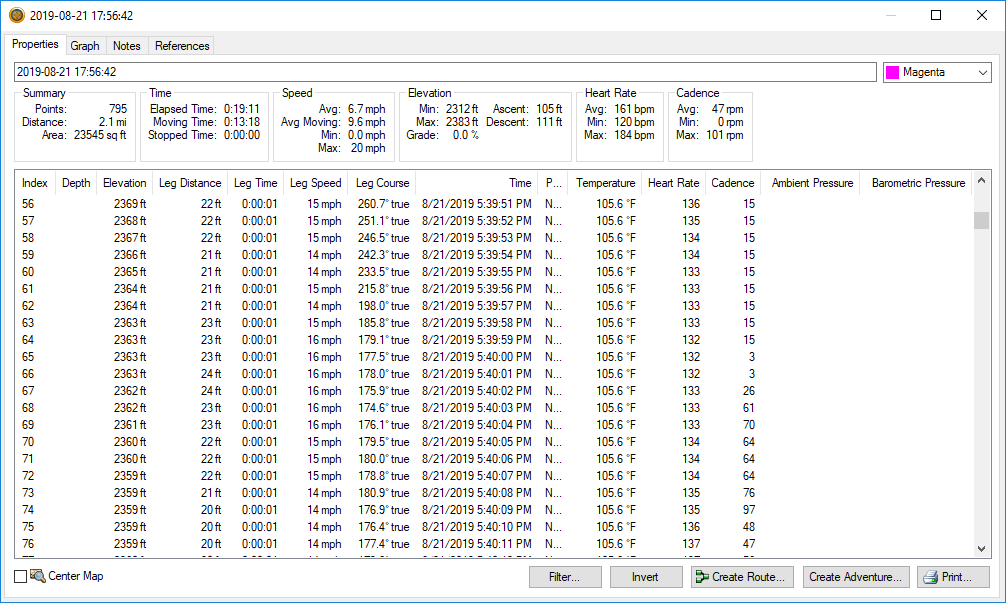Click the Depth column header
Viewport: 1006px width, 603px height.
(76, 183)
